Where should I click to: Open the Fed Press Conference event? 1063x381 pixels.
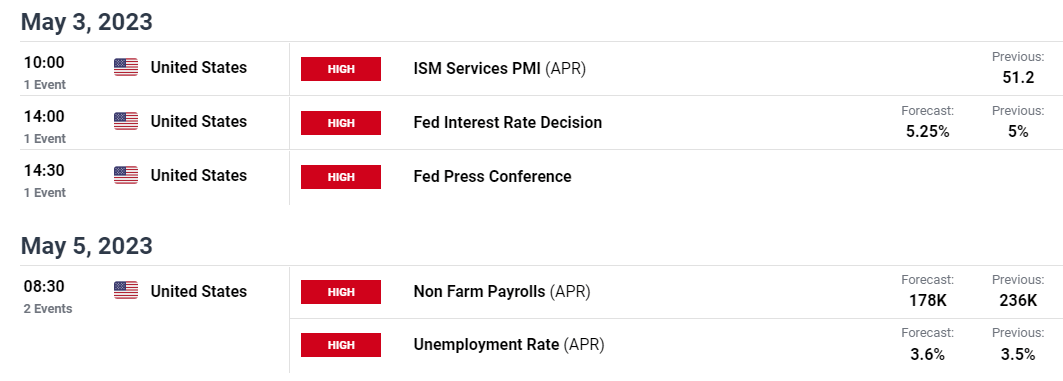coord(492,177)
